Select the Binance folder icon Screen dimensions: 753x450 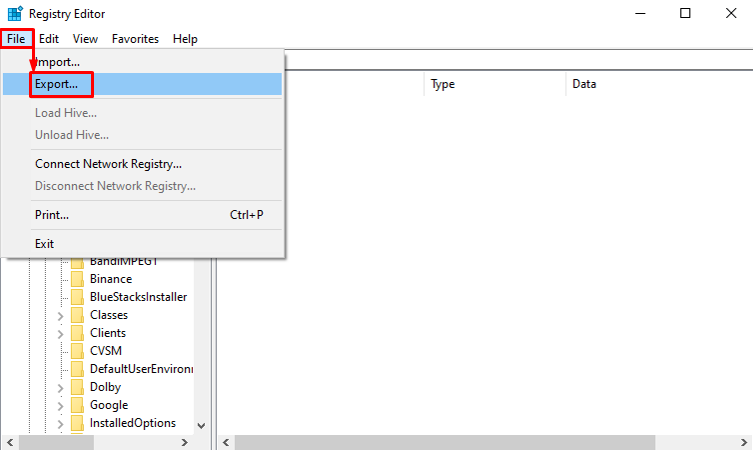(x=77, y=279)
